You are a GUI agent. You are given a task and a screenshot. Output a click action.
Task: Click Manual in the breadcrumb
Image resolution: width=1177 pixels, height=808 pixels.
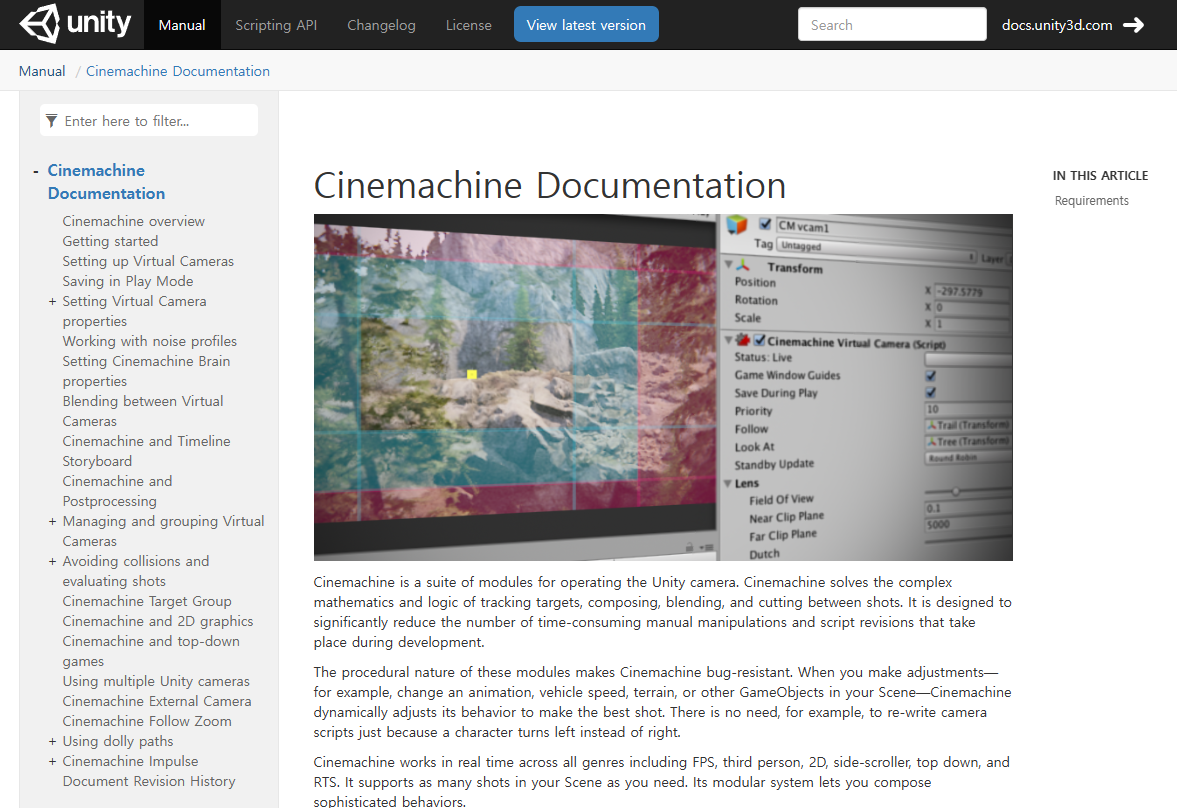click(x=42, y=71)
